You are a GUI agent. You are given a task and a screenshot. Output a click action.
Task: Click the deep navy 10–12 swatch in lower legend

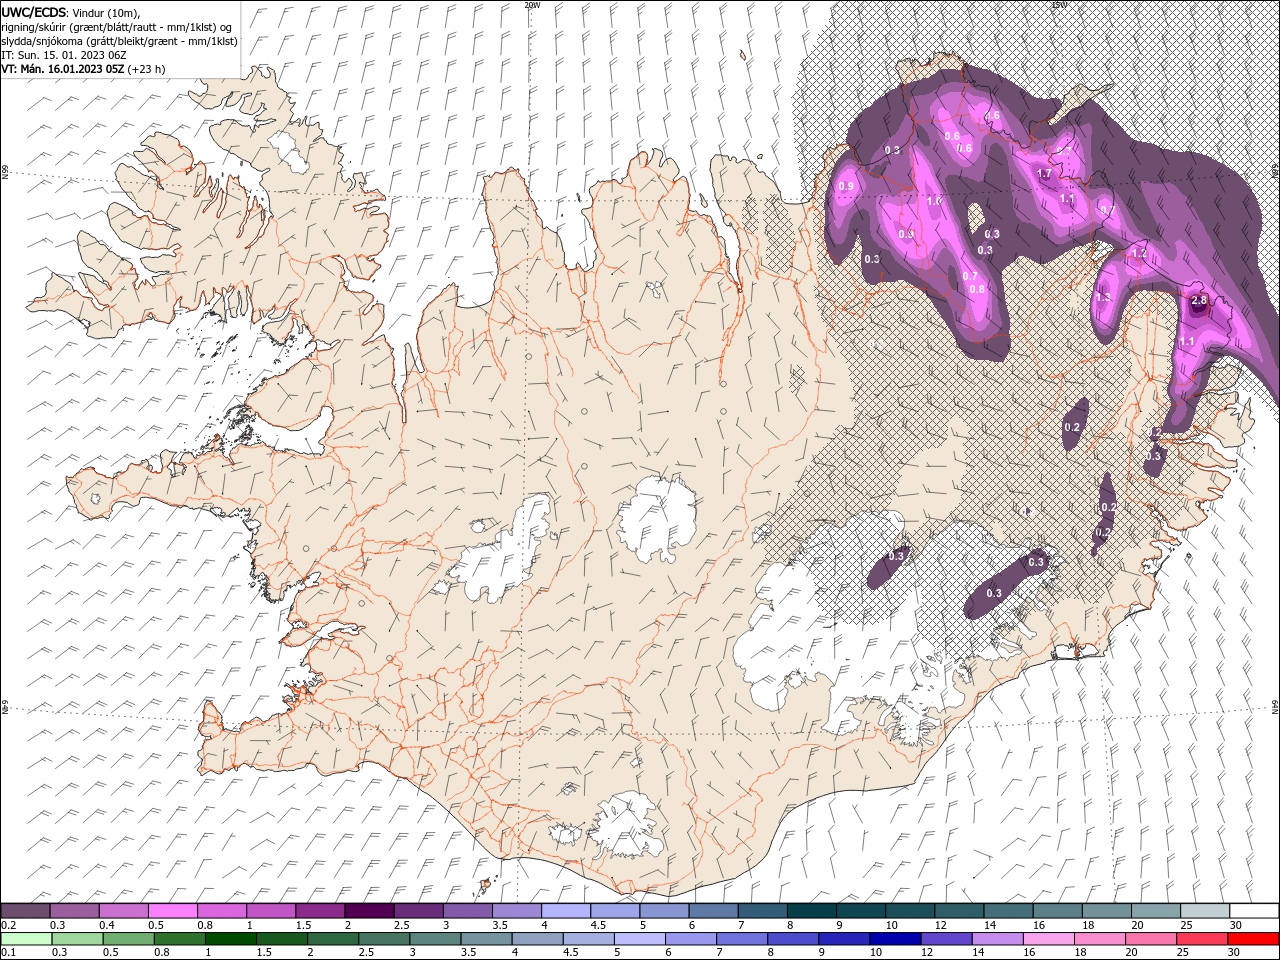coord(894,939)
